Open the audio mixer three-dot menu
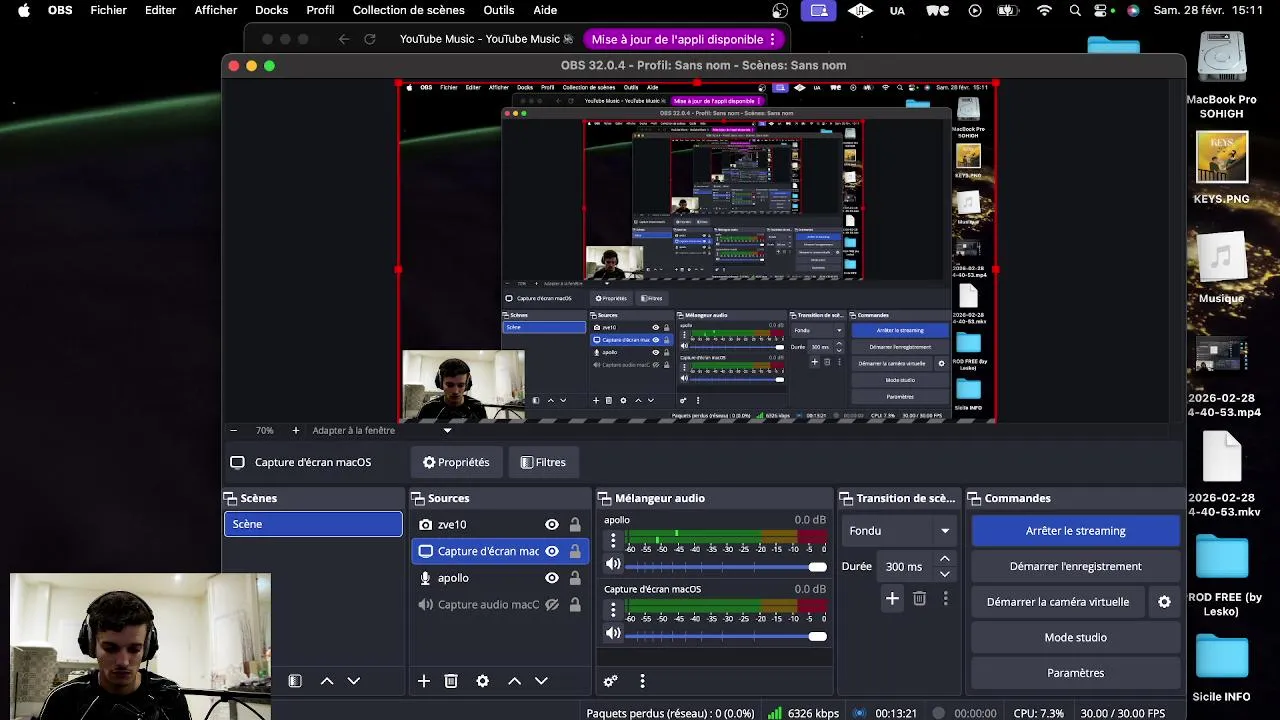Screen dimensions: 1280x720 coord(642,681)
